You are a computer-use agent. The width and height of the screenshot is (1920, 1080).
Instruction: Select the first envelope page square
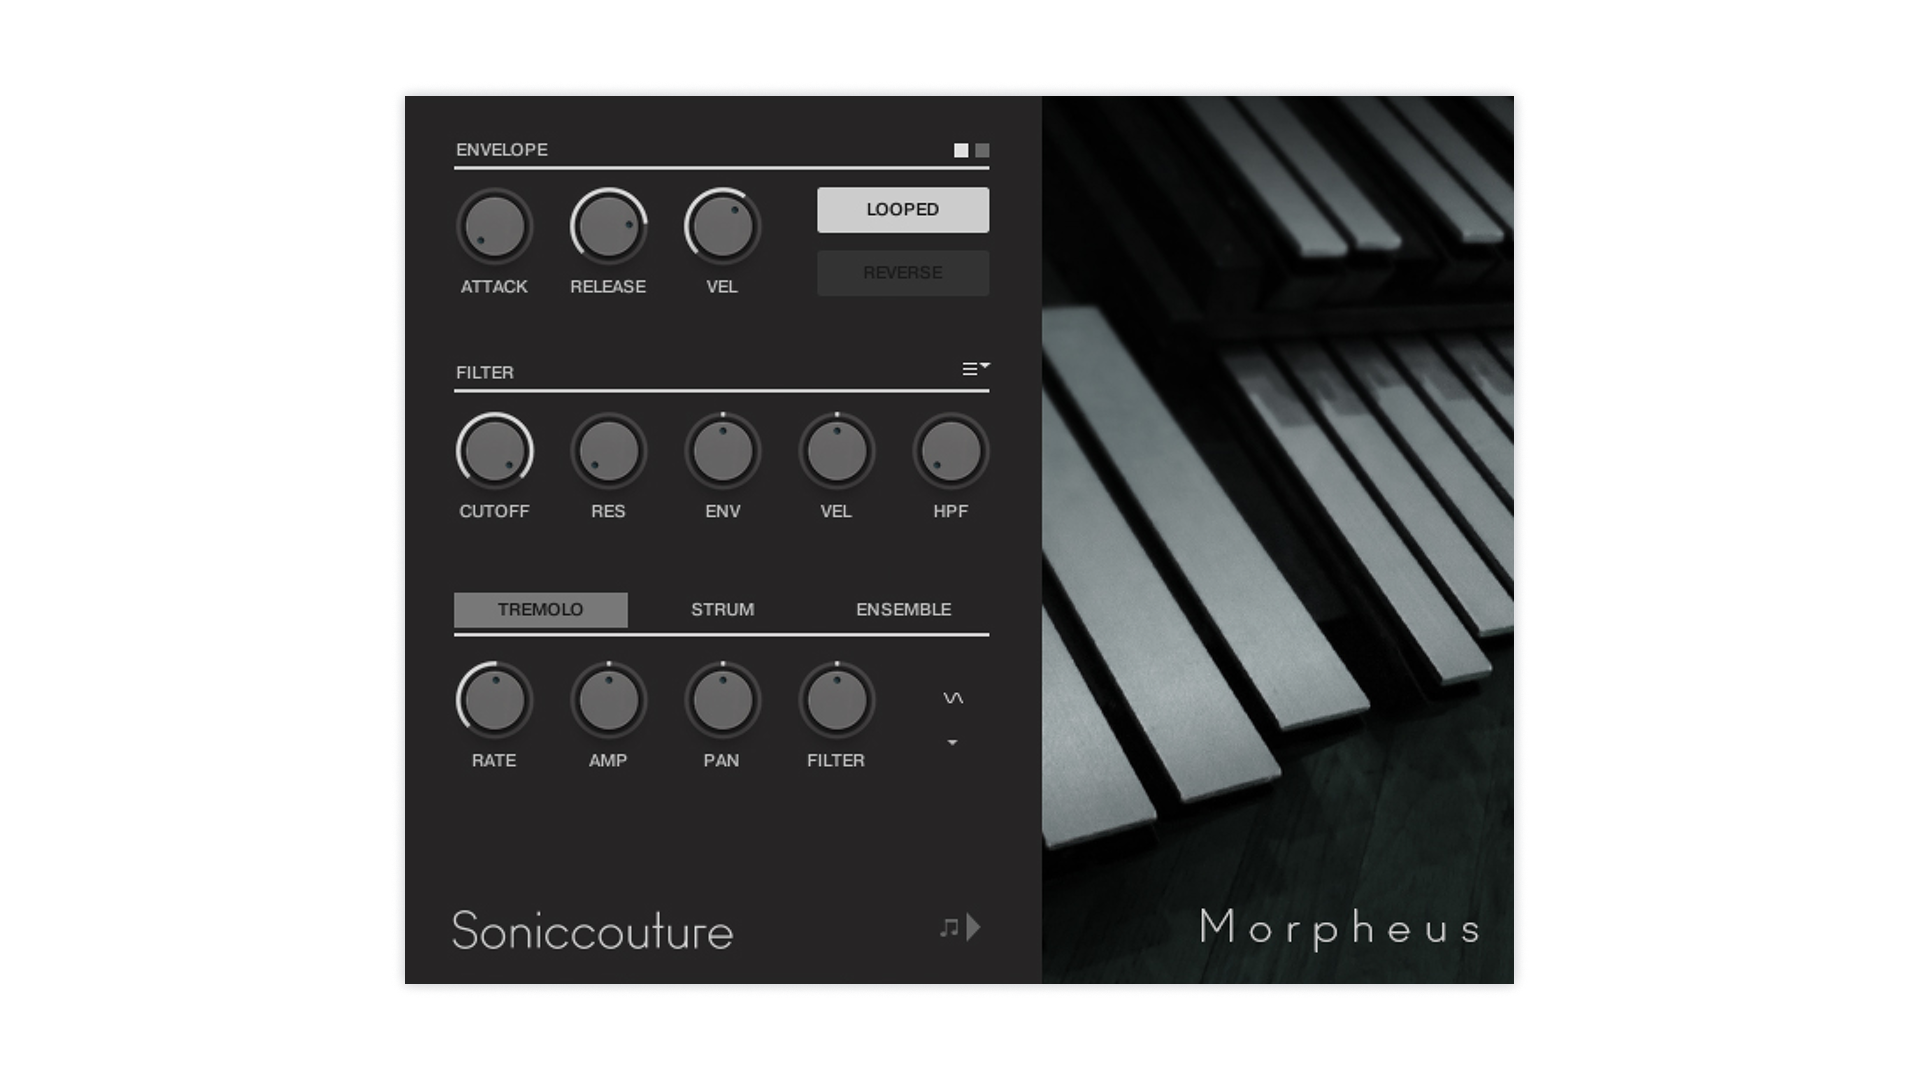[961, 151]
